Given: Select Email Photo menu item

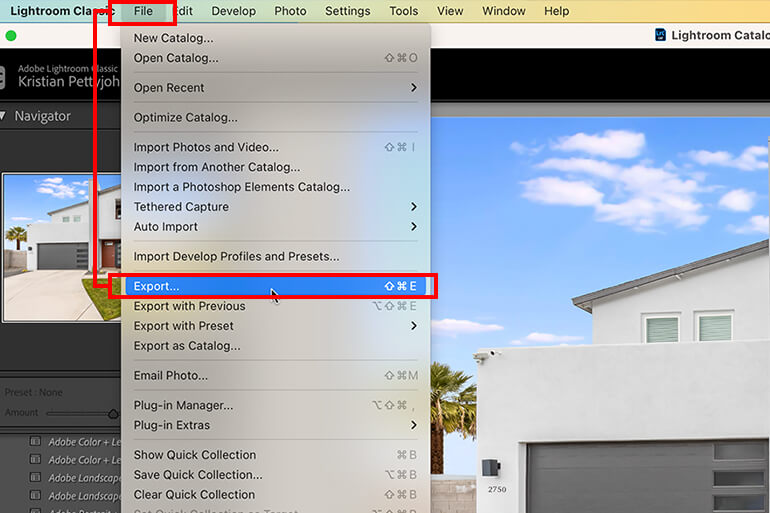Looking at the screenshot, I should pyautogui.click(x=275, y=376).
